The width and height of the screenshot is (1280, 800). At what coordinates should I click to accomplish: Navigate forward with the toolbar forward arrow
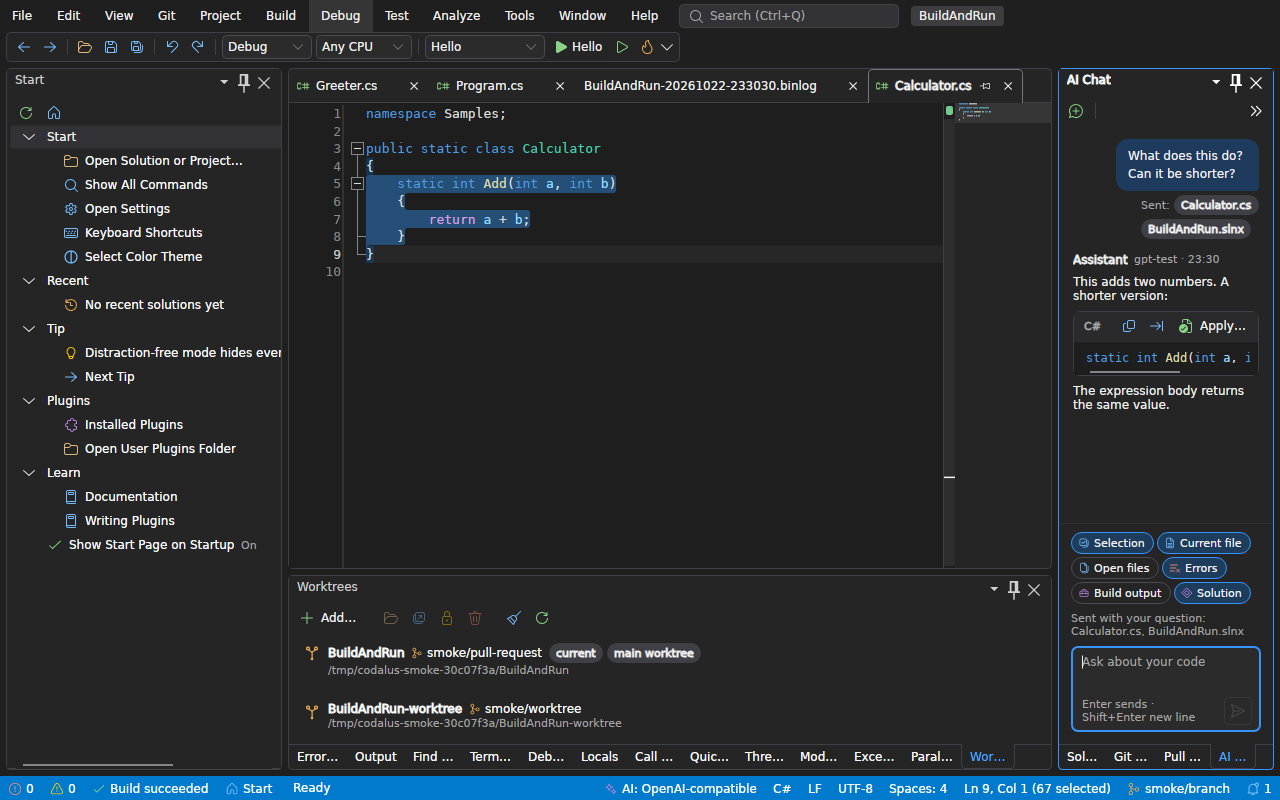(x=50, y=47)
